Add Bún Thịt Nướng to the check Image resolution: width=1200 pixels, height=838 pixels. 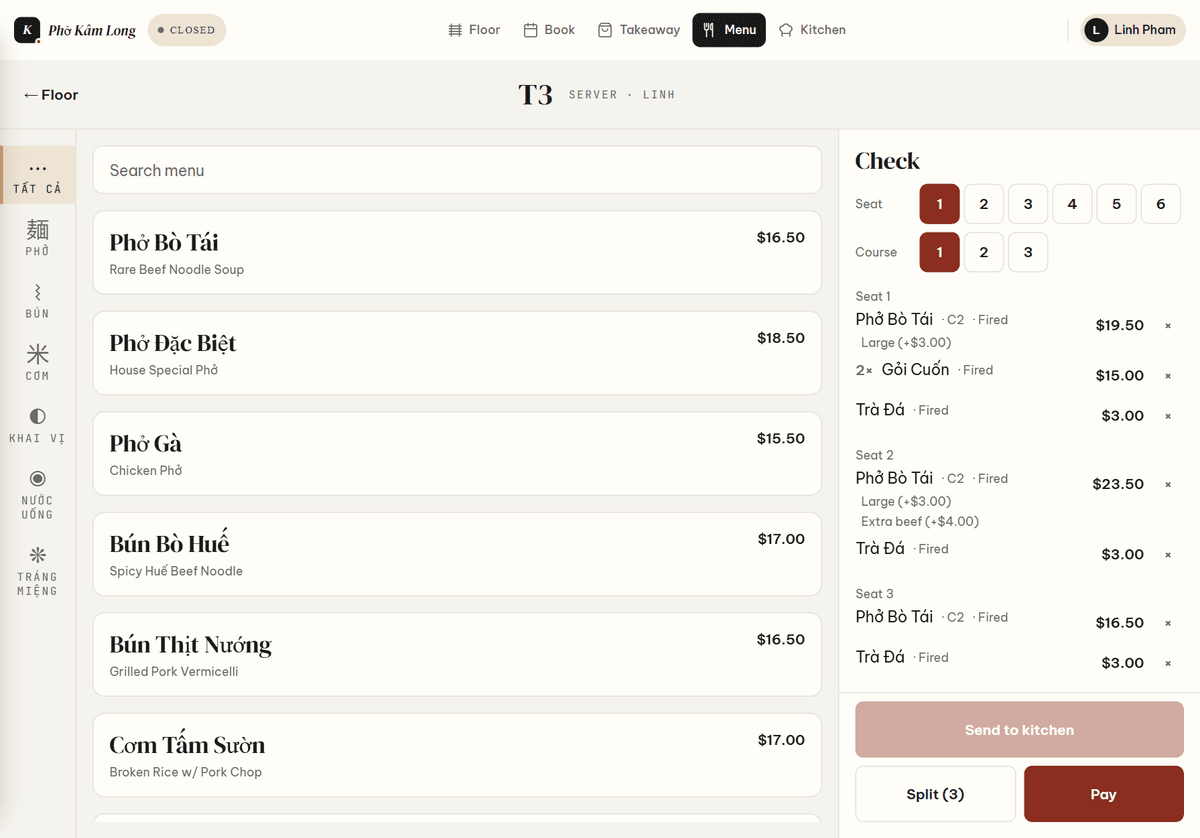[457, 655]
